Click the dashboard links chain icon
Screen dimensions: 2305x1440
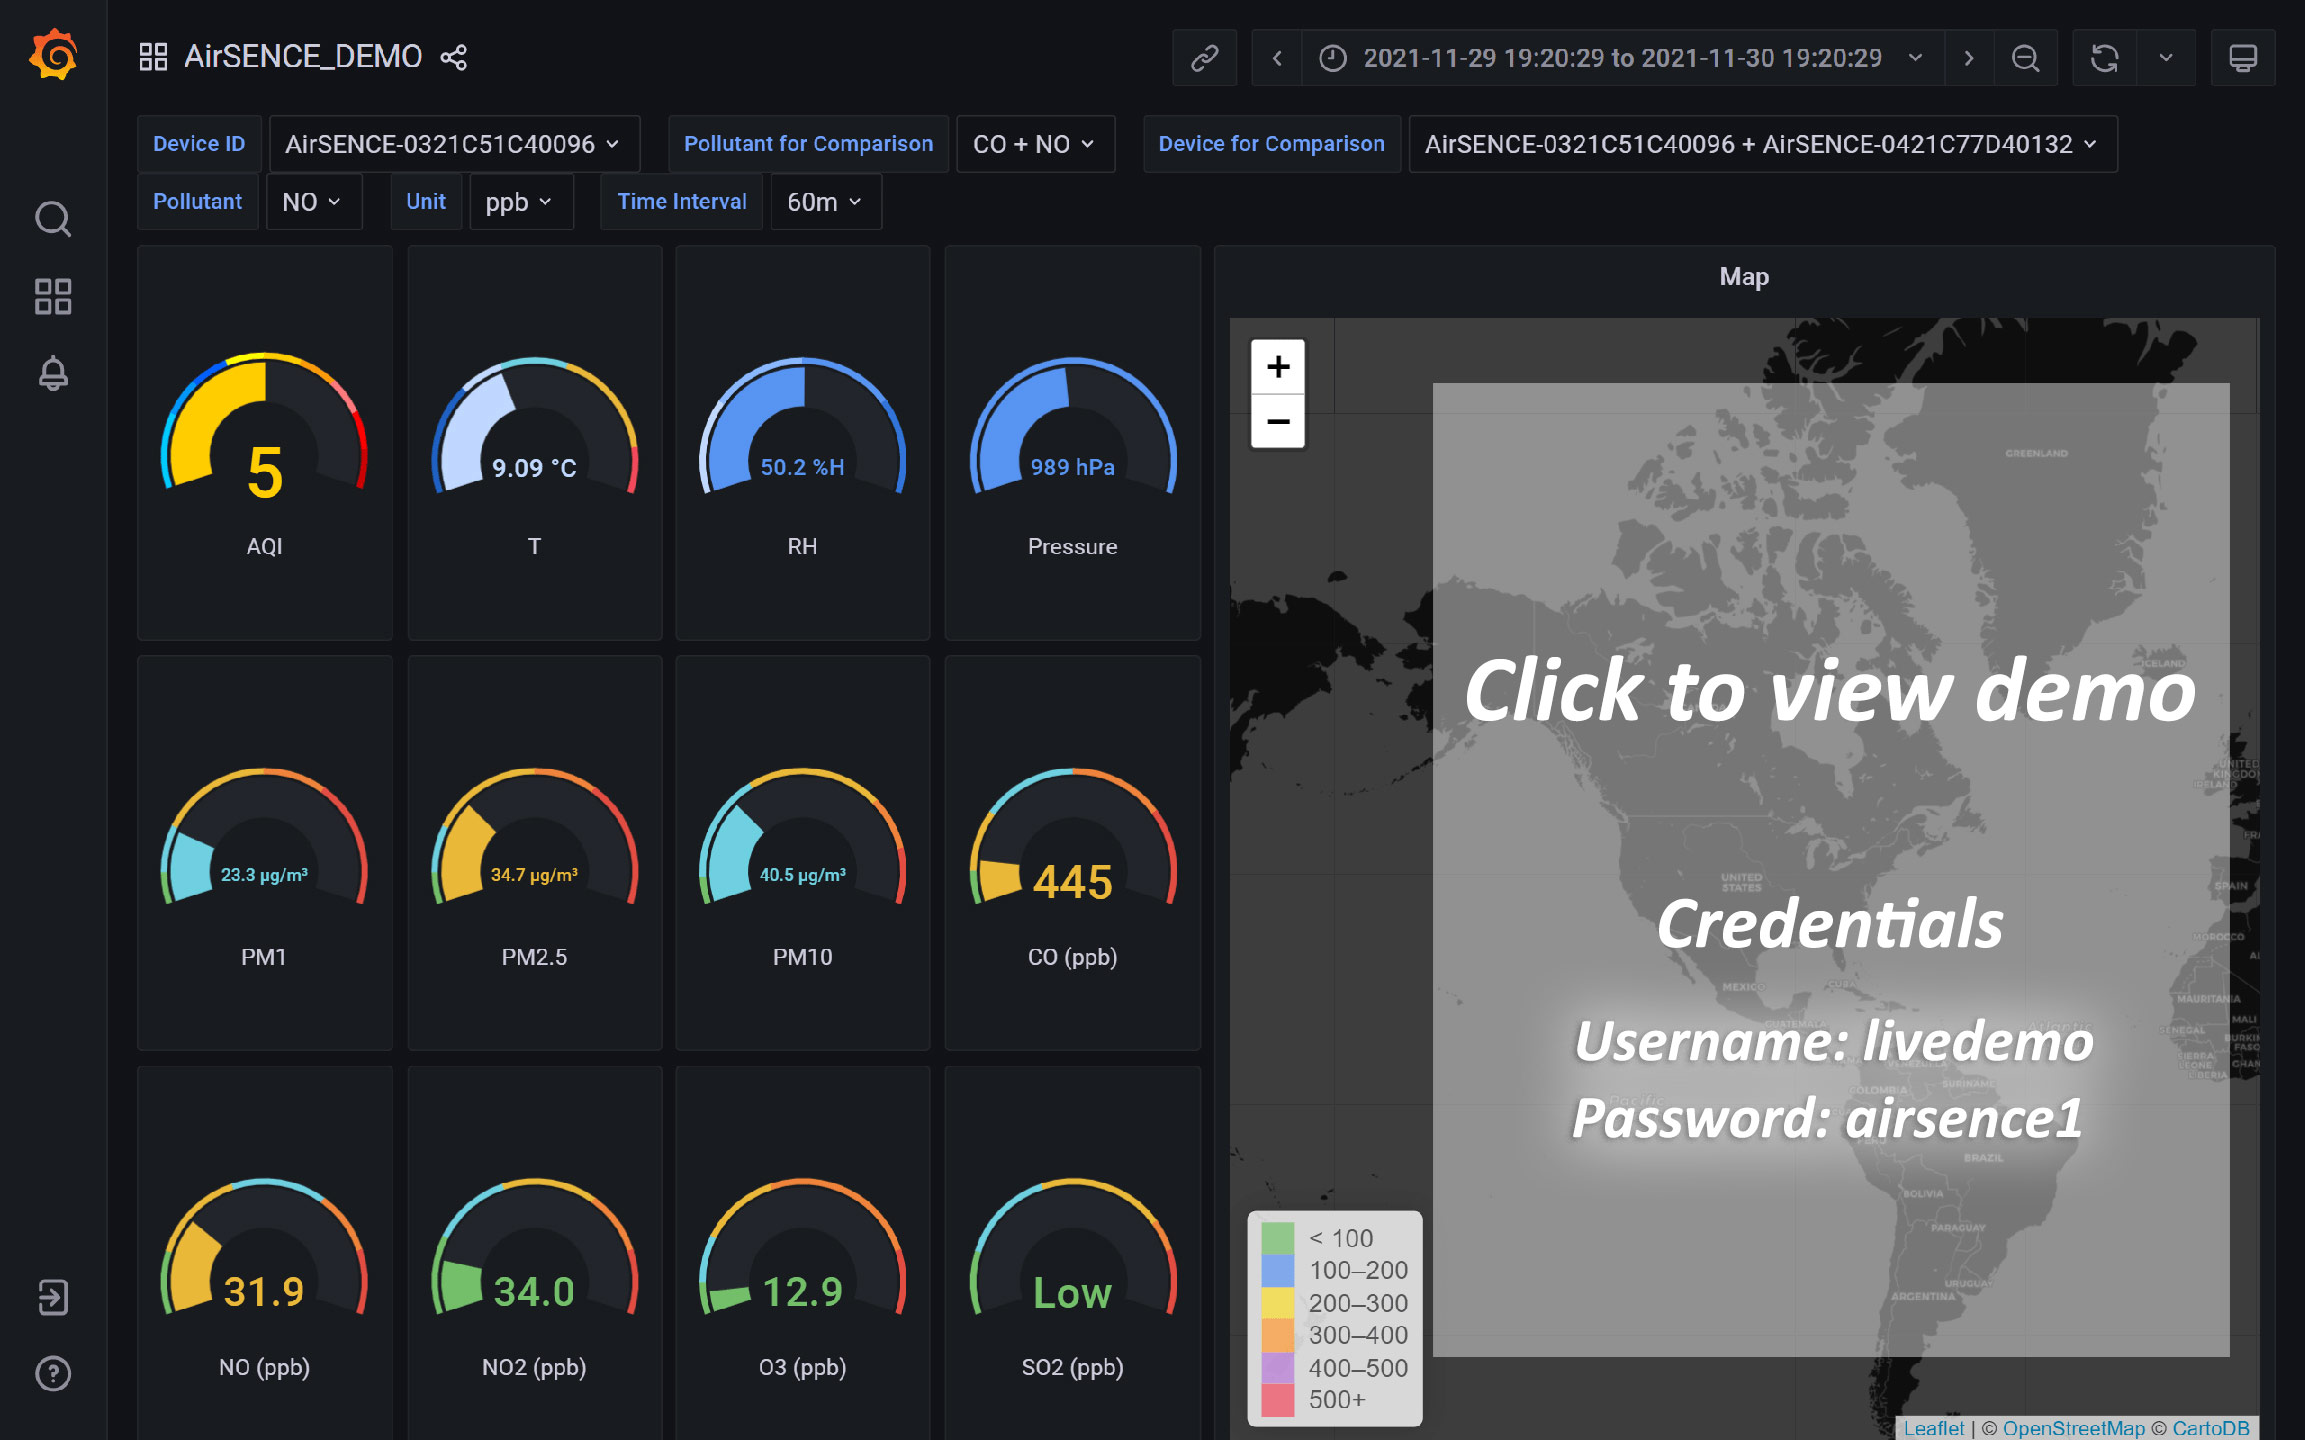(1204, 57)
